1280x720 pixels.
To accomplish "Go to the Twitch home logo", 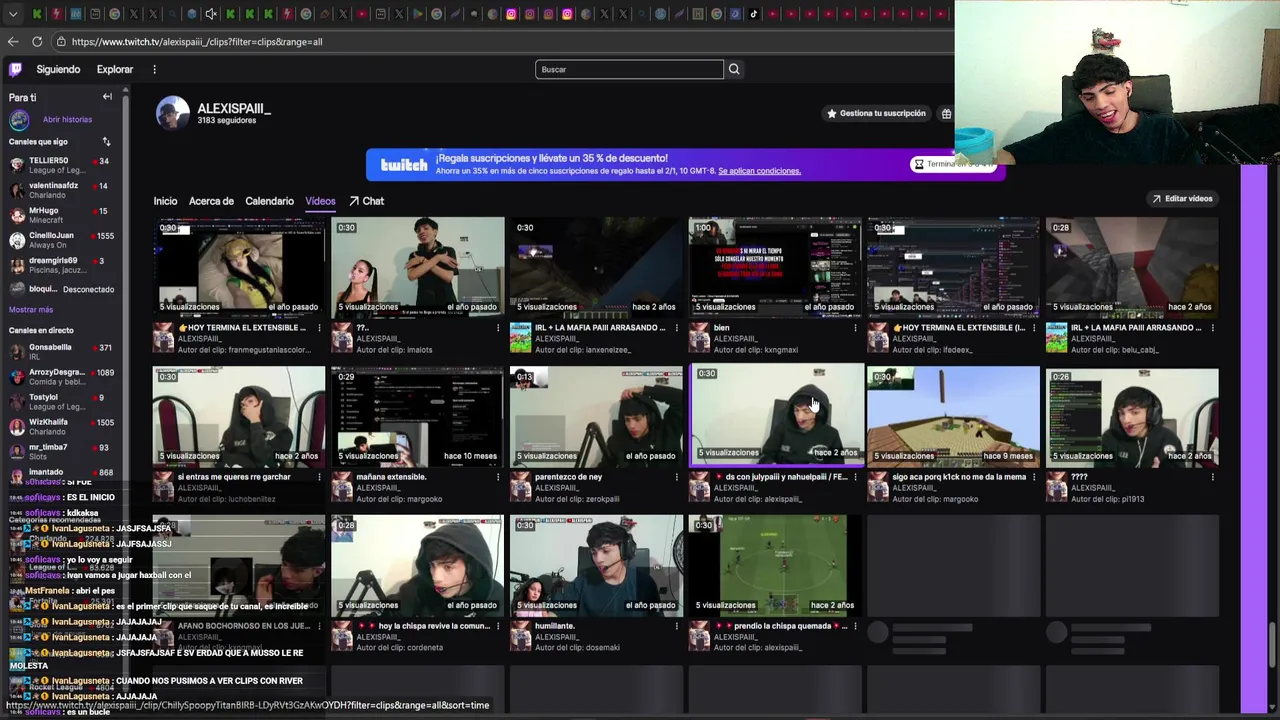I will [15, 69].
